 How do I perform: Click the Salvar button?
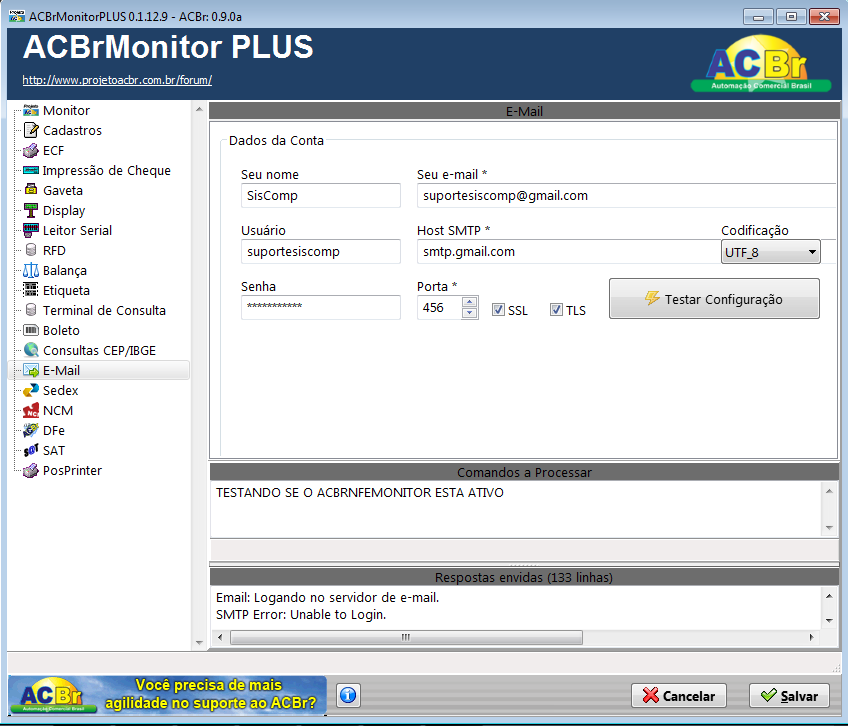(789, 696)
